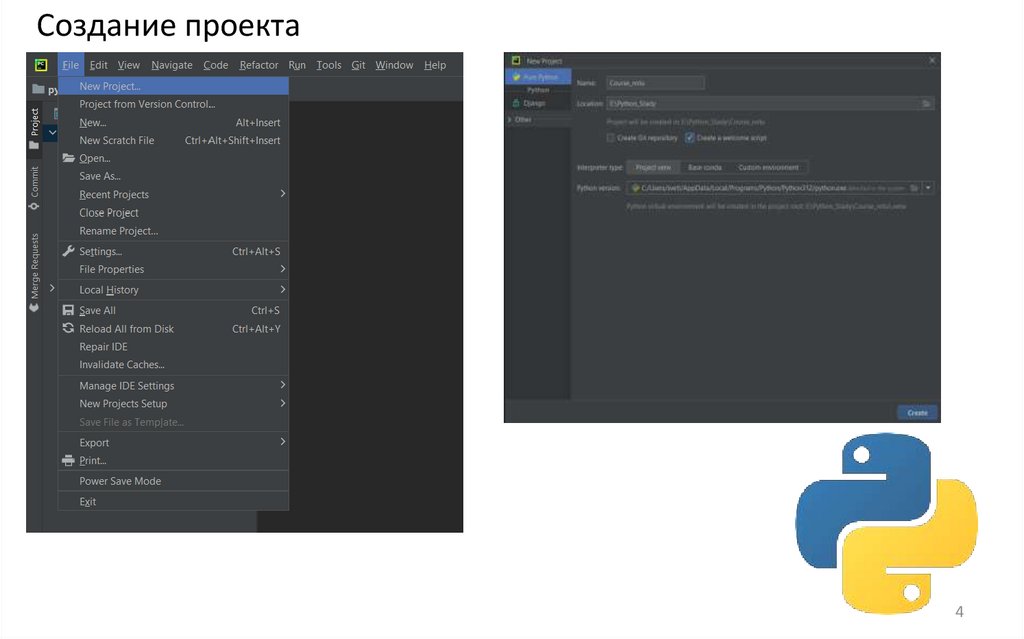The width and height of the screenshot is (1024, 639).
Task: Collapse the project tree chevron under Project tab
Action: coord(52,133)
